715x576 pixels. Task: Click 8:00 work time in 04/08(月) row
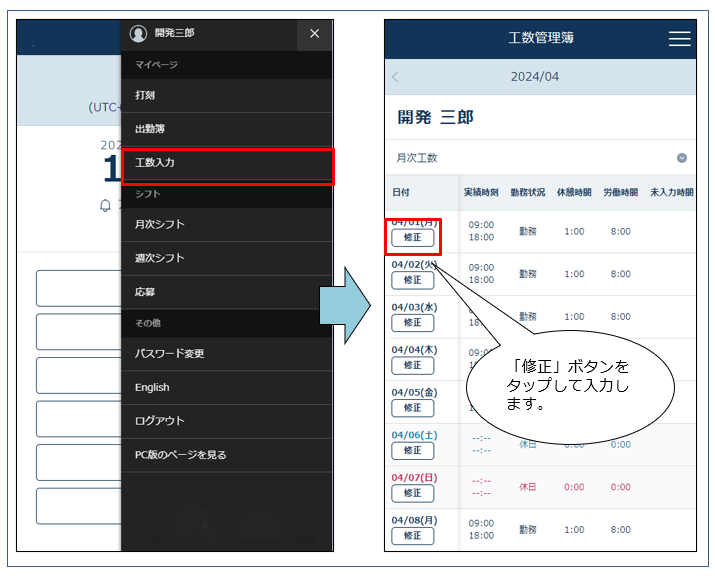[621, 529]
